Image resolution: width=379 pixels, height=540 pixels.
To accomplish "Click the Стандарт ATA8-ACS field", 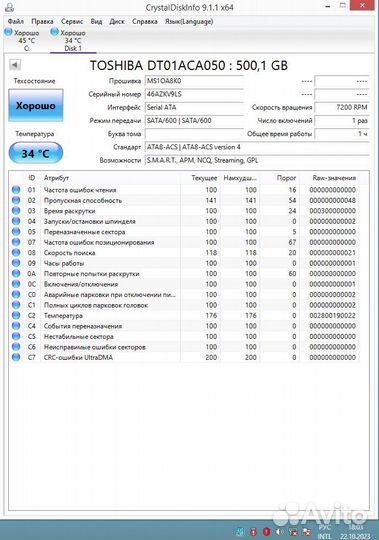I will tap(257, 147).
